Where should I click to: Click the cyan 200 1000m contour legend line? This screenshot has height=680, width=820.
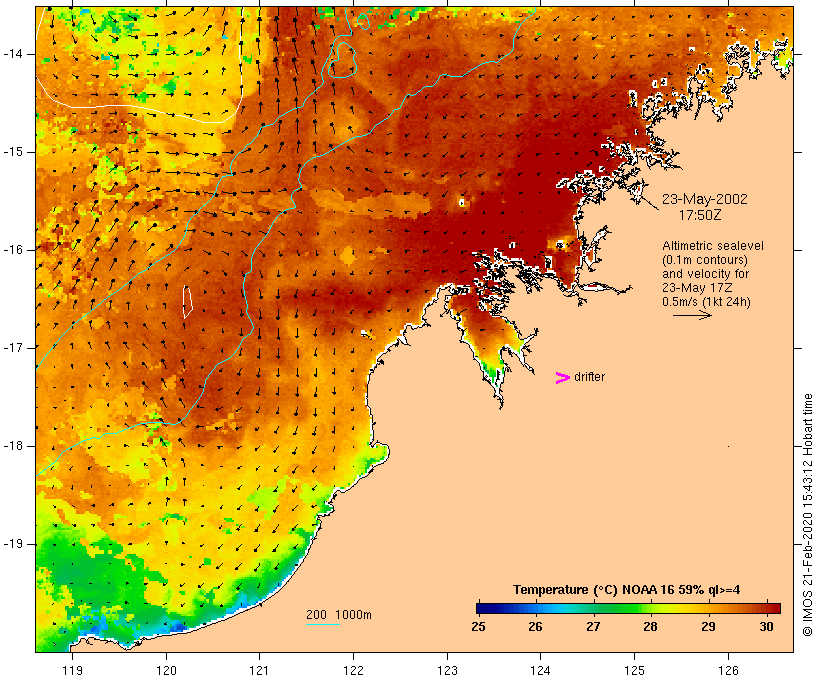coord(323,624)
